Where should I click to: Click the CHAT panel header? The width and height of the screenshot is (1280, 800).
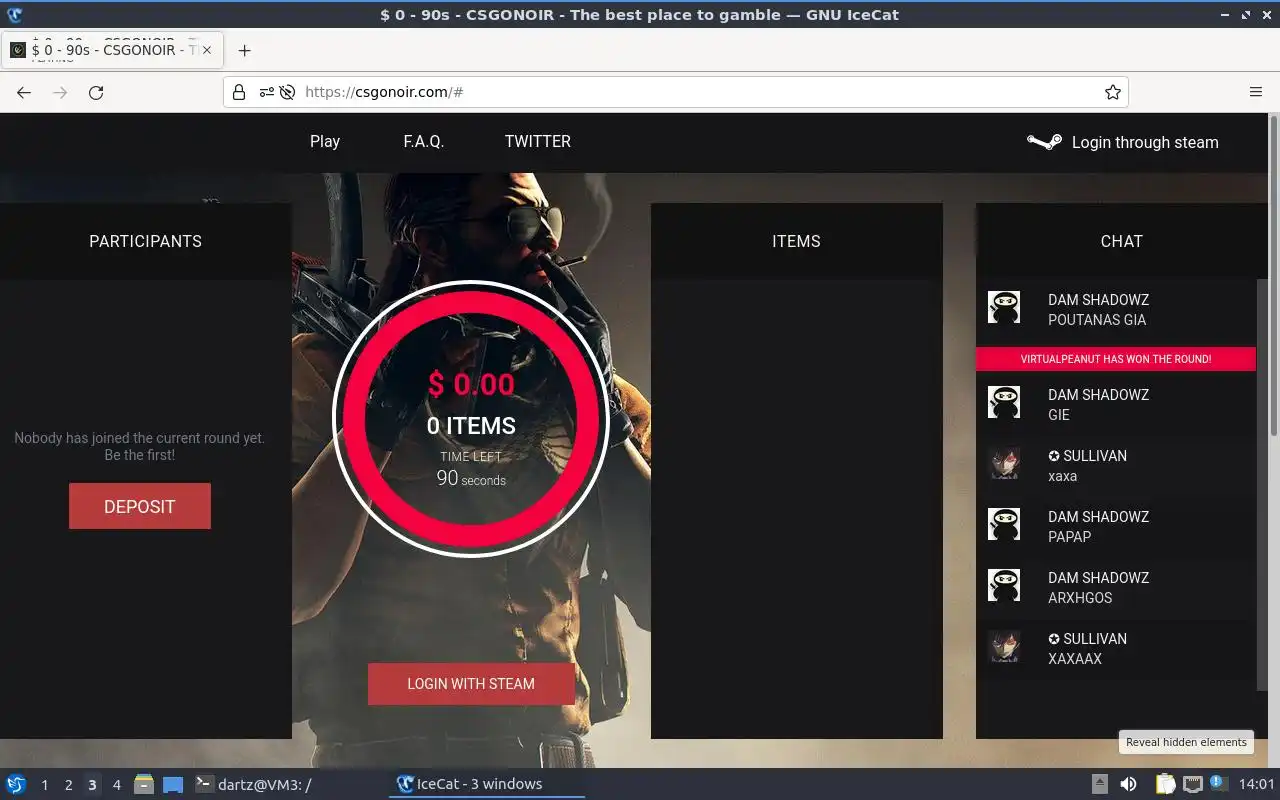1121,241
